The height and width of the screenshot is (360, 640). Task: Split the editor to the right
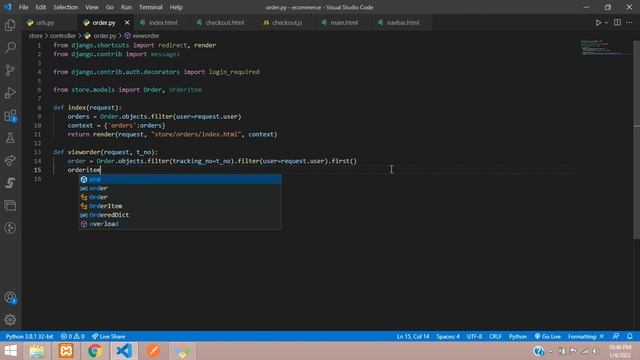click(x=617, y=22)
